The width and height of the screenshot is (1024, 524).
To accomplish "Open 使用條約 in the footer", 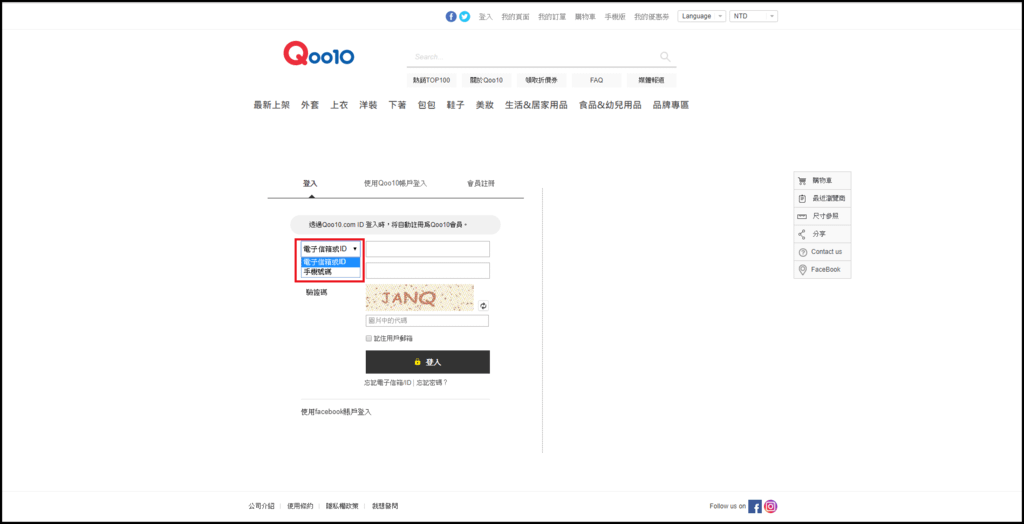I will tap(300, 506).
